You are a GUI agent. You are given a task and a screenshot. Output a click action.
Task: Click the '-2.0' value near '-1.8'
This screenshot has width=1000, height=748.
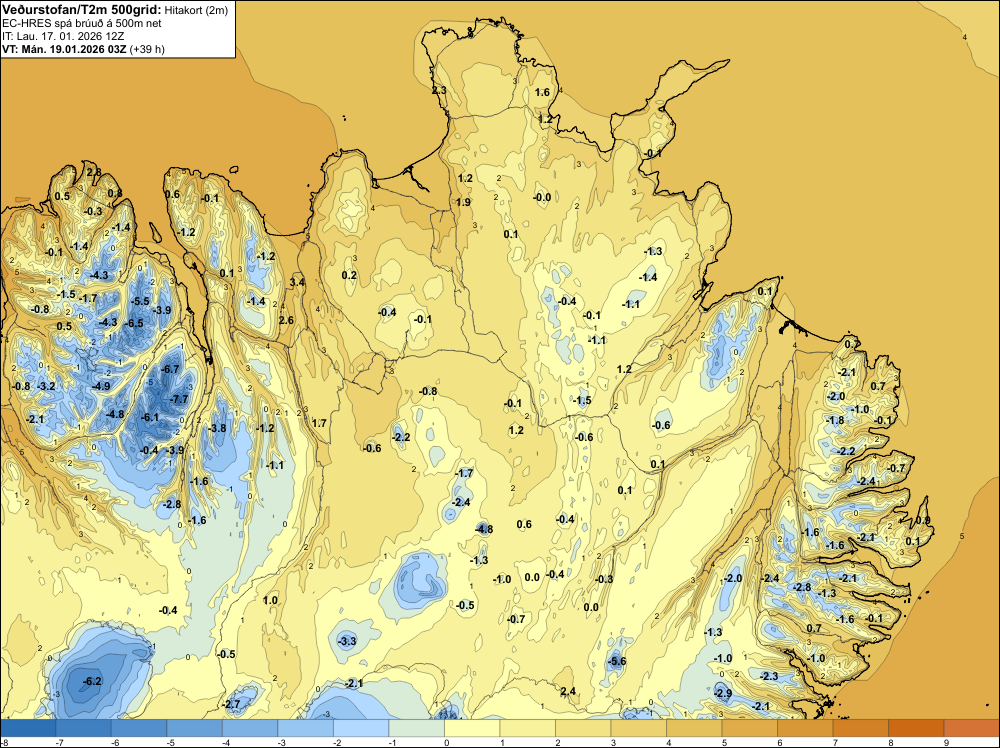(835, 396)
